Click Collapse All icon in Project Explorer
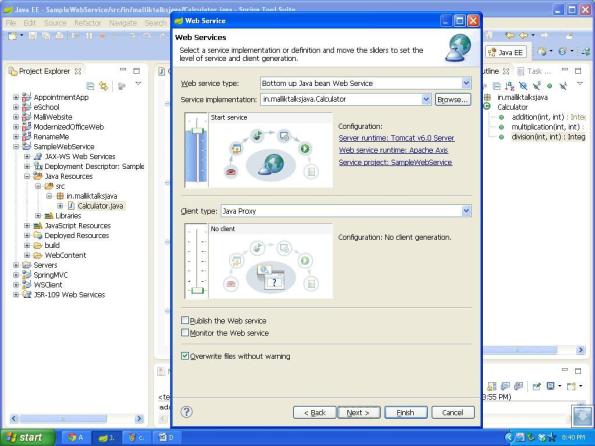 pos(90,86)
